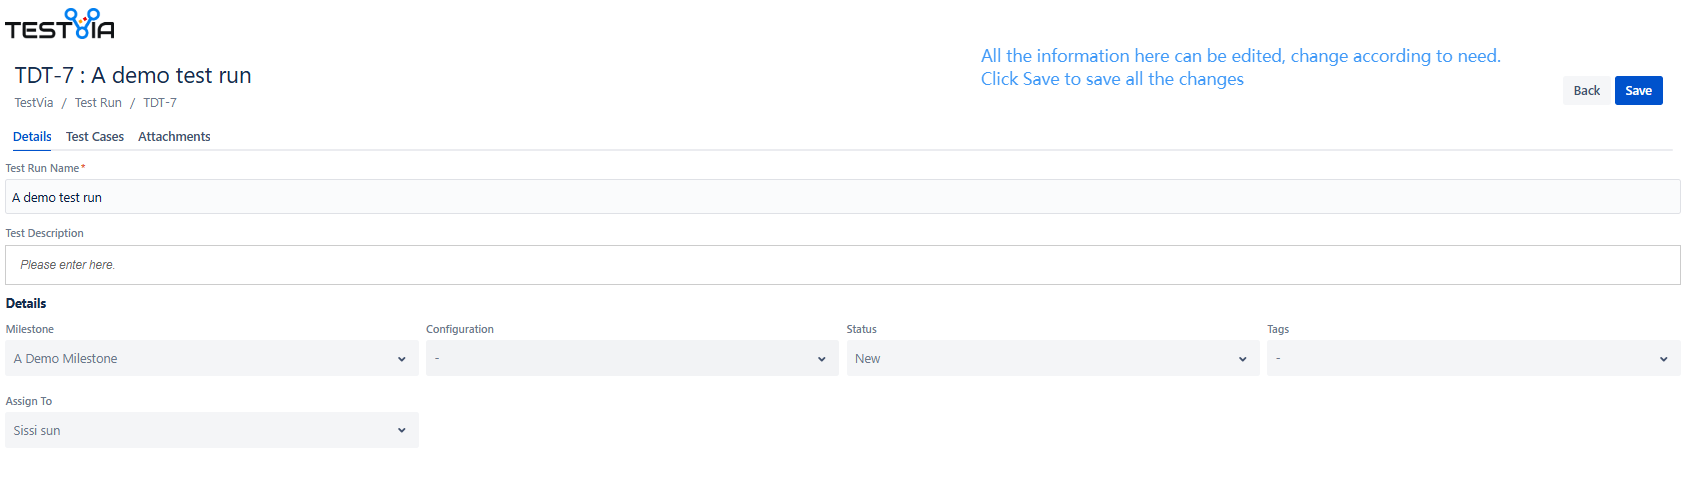
Task: Open the Test Cases tab
Action: click(x=95, y=137)
